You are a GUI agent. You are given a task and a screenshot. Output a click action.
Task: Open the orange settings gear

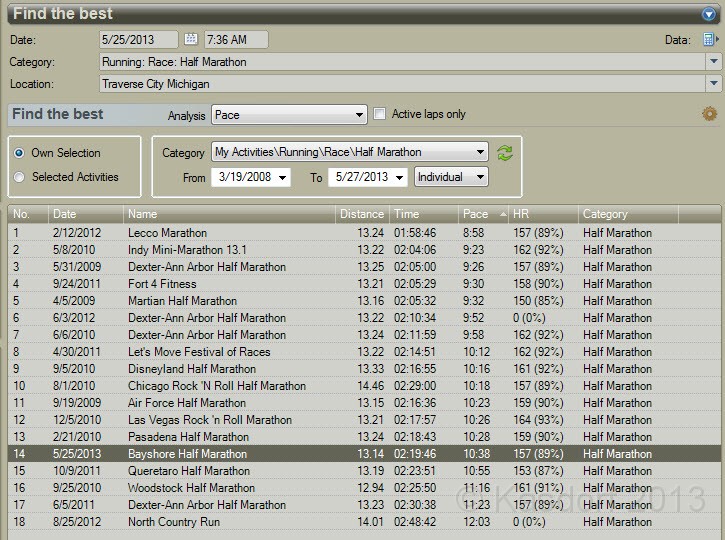click(710, 114)
